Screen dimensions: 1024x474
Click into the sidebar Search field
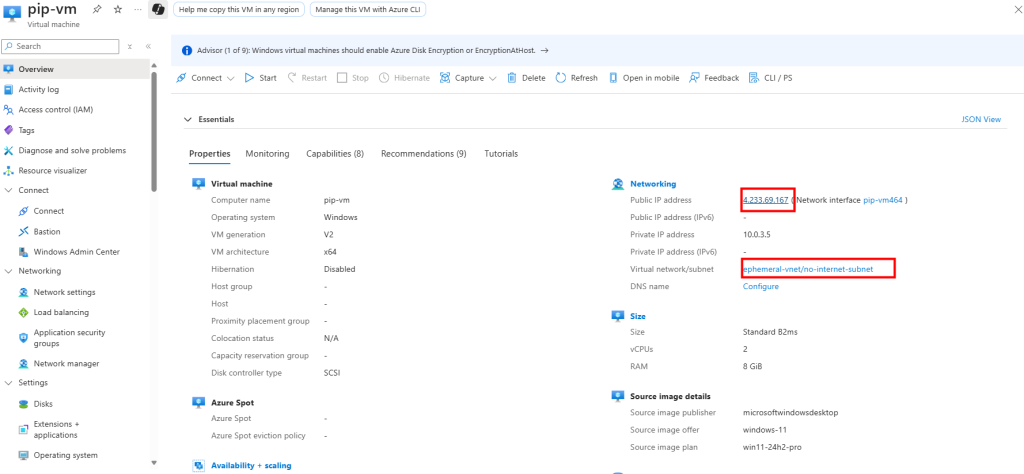tap(60, 46)
